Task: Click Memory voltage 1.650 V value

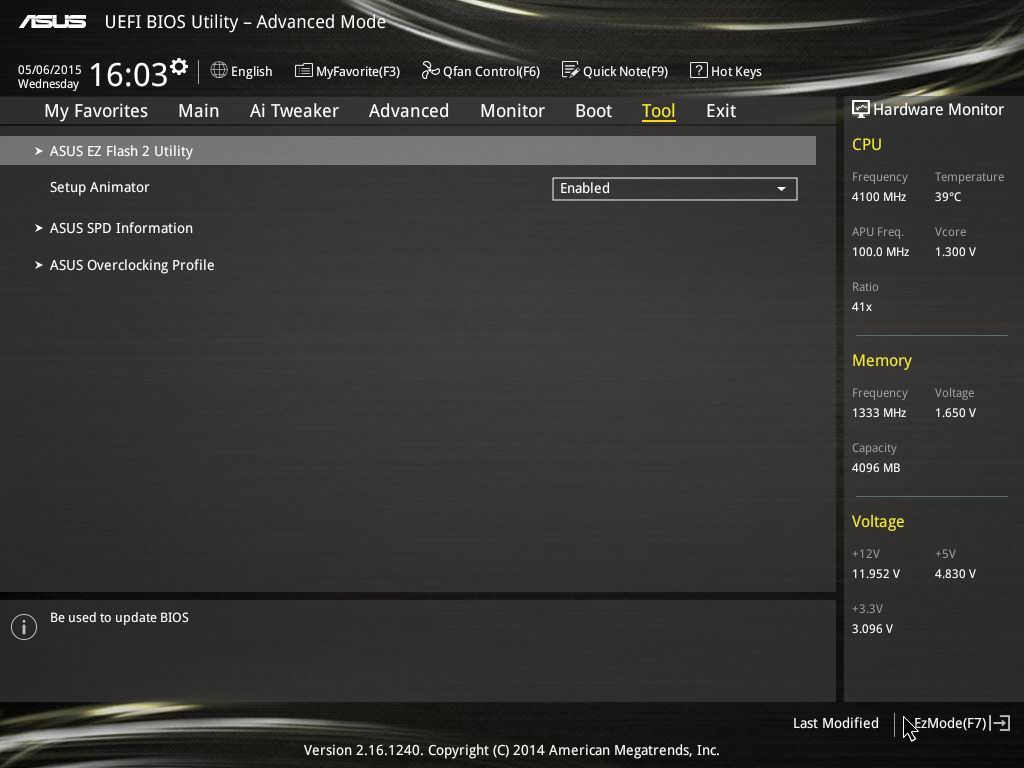Action: (x=955, y=413)
